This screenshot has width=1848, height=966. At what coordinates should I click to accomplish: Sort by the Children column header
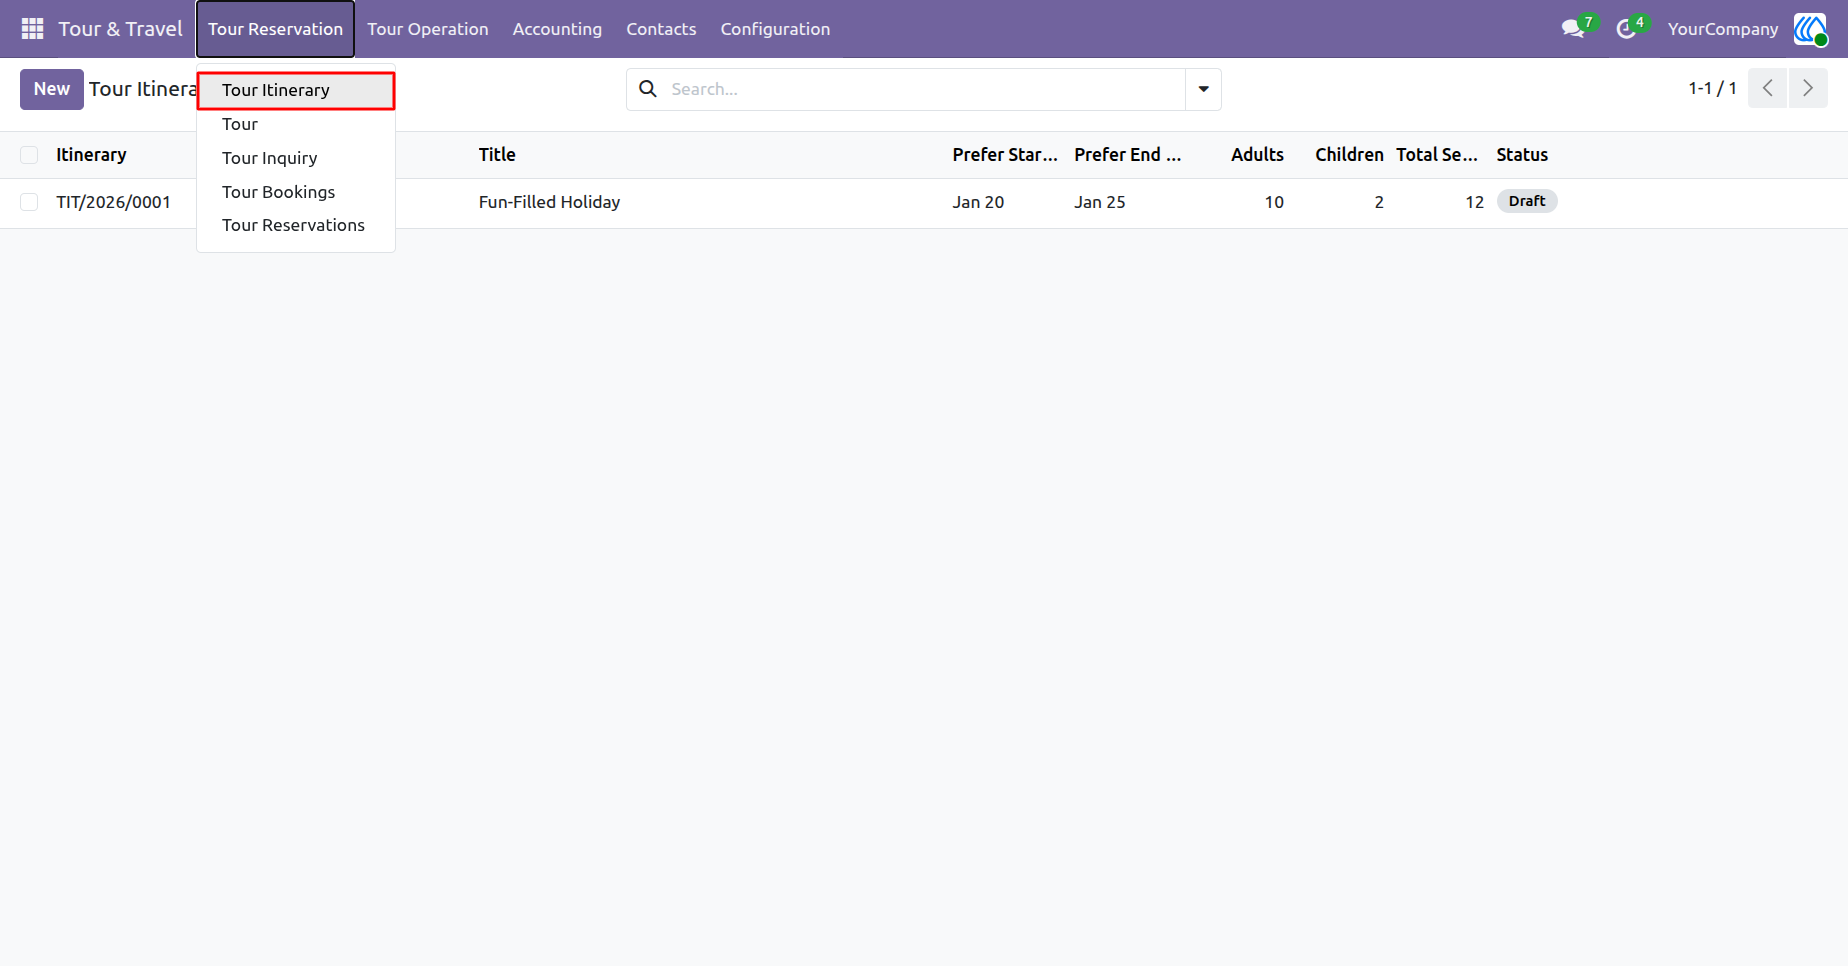[x=1349, y=155]
